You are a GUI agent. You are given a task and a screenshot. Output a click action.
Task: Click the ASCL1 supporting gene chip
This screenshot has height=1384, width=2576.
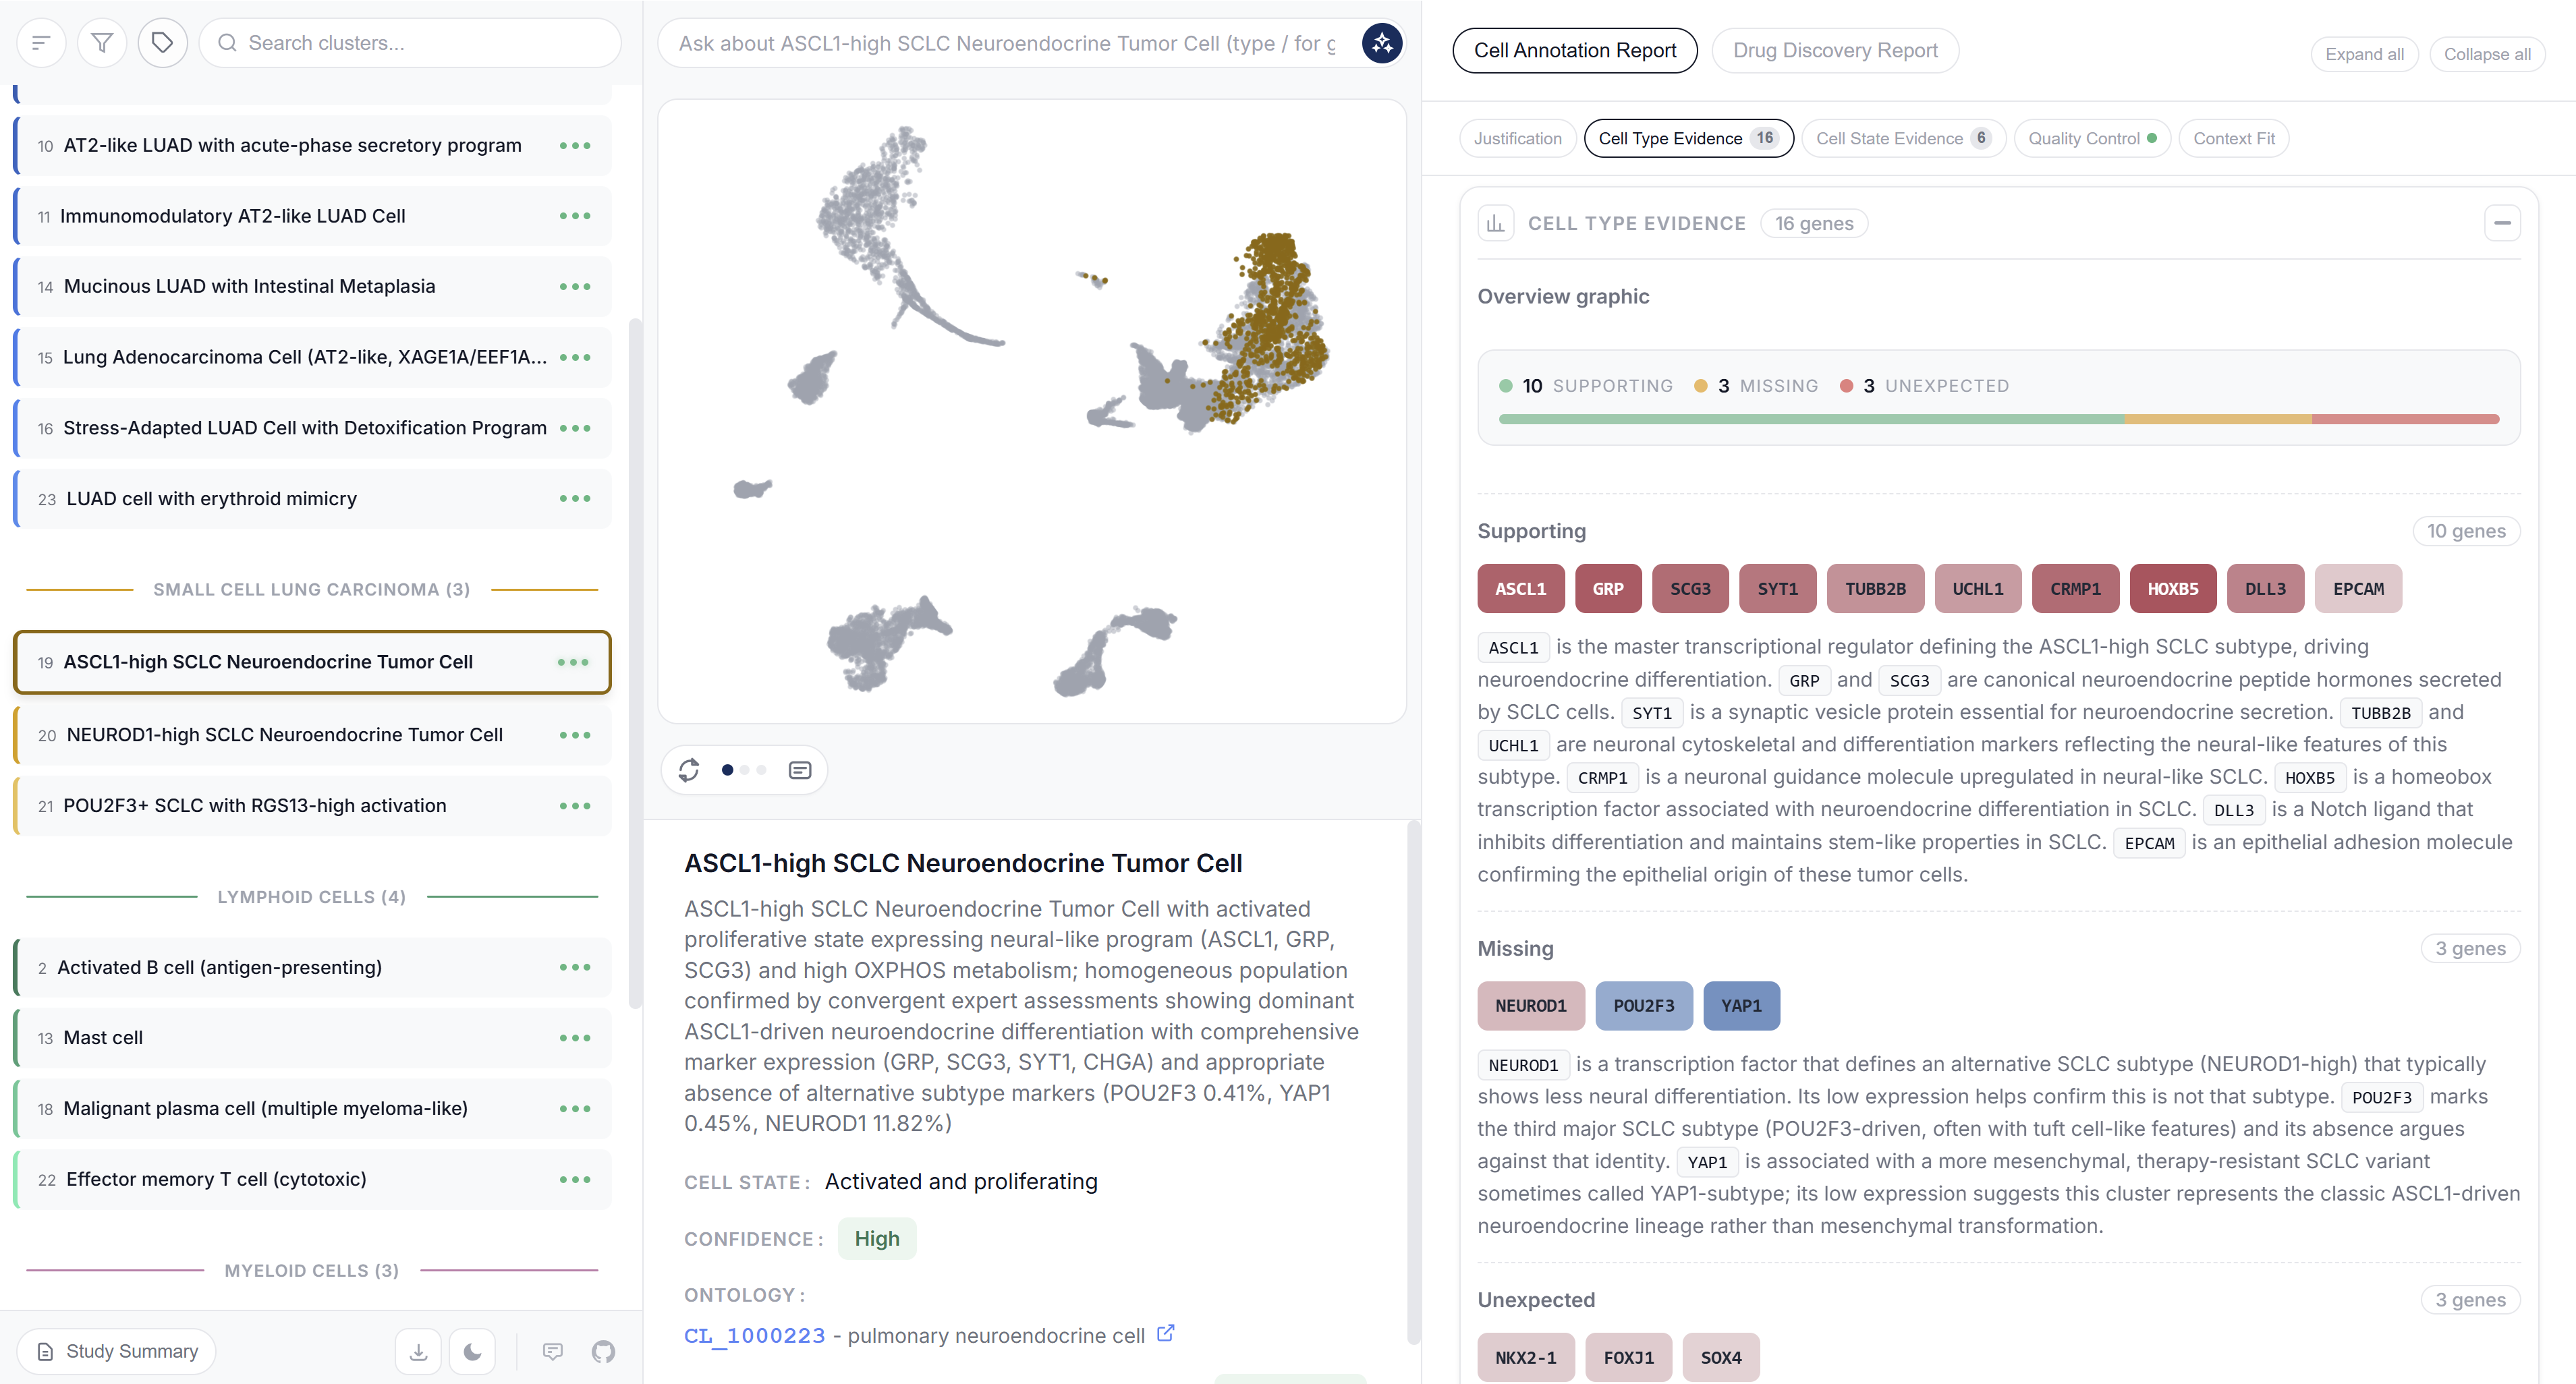(x=1520, y=589)
